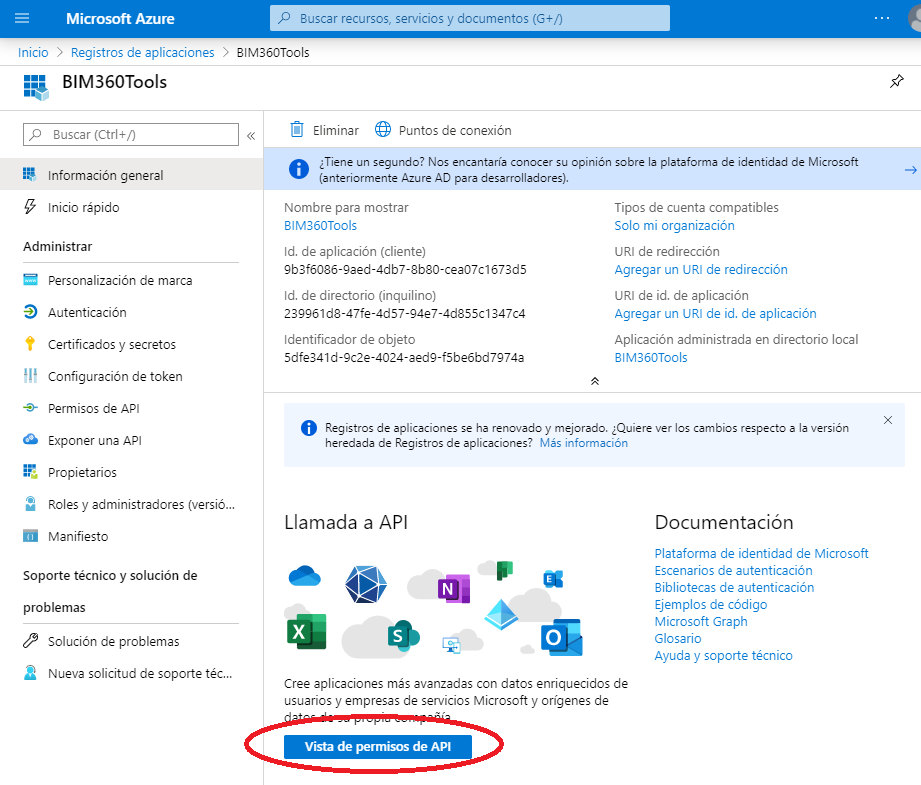
Task: Click the Nueva solicitud de soporte icon
Action: point(30,672)
